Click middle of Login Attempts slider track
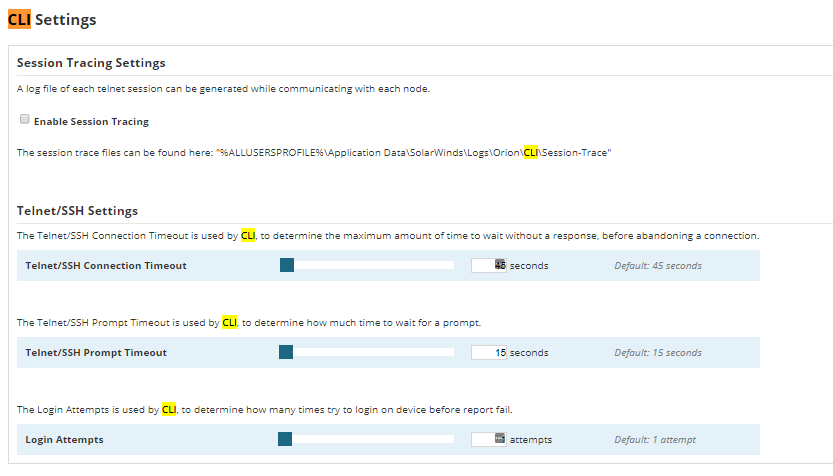The image size is (833, 476). coord(367,439)
